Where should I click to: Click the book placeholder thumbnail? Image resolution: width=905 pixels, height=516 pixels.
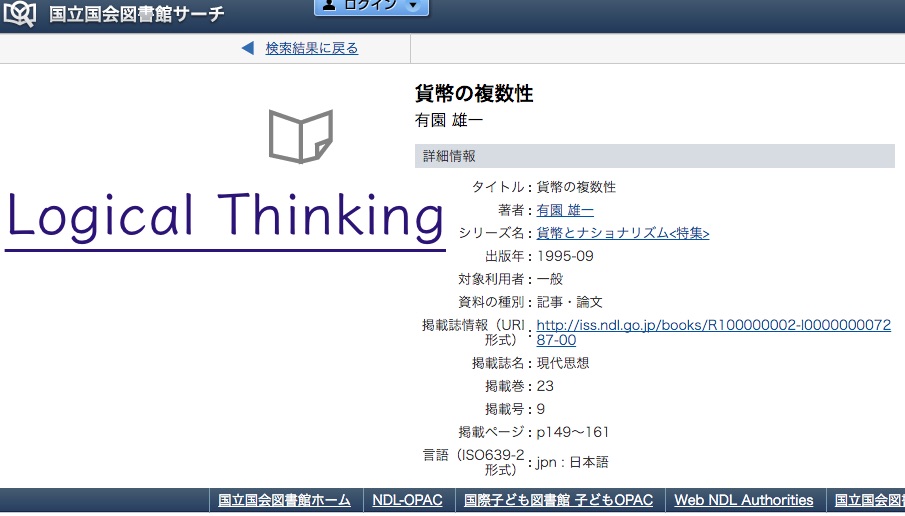tap(301, 136)
